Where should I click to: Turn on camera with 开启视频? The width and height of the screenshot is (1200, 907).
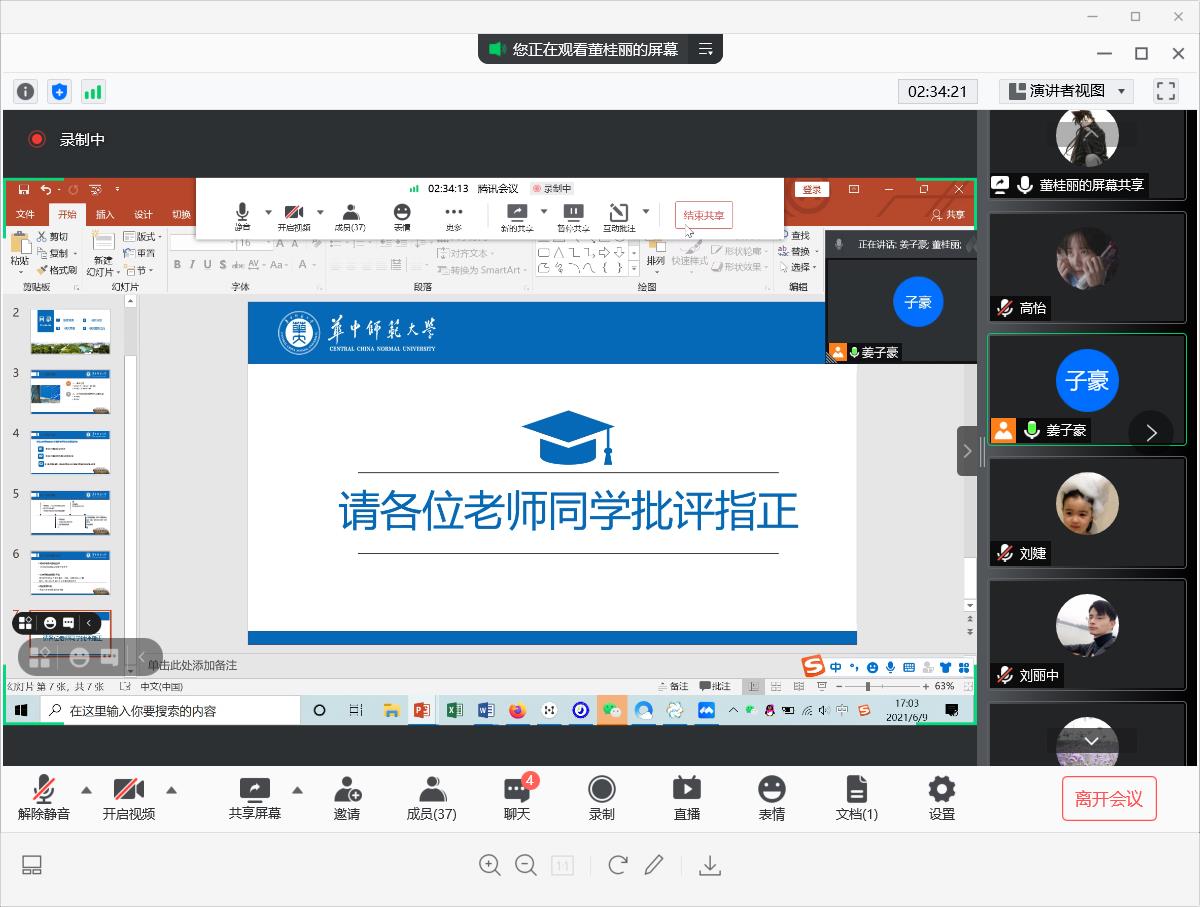pyautogui.click(x=129, y=798)
